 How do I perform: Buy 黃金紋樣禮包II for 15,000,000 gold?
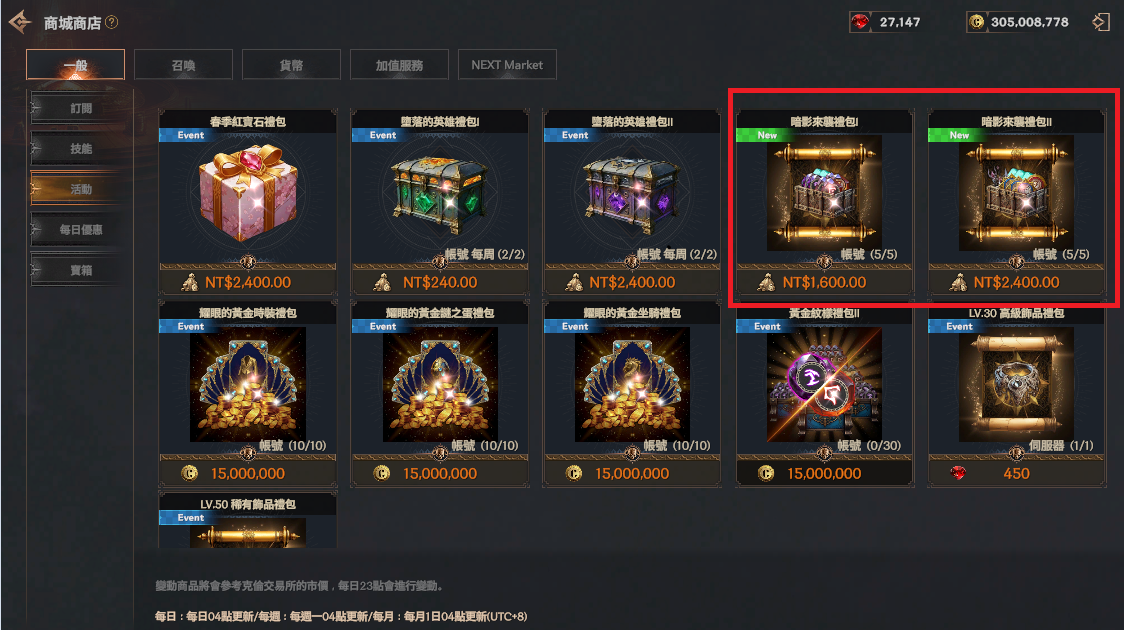coord(824,474)
